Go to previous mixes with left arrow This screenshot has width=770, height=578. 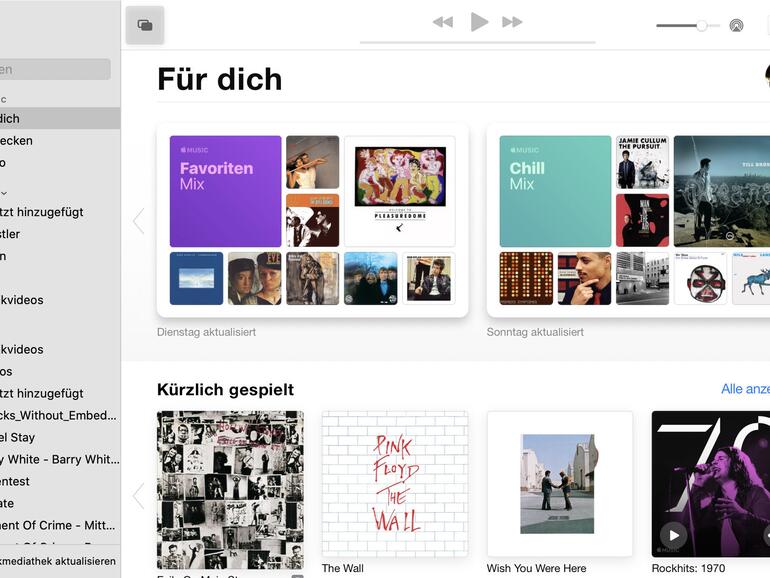tap(138, 220)
